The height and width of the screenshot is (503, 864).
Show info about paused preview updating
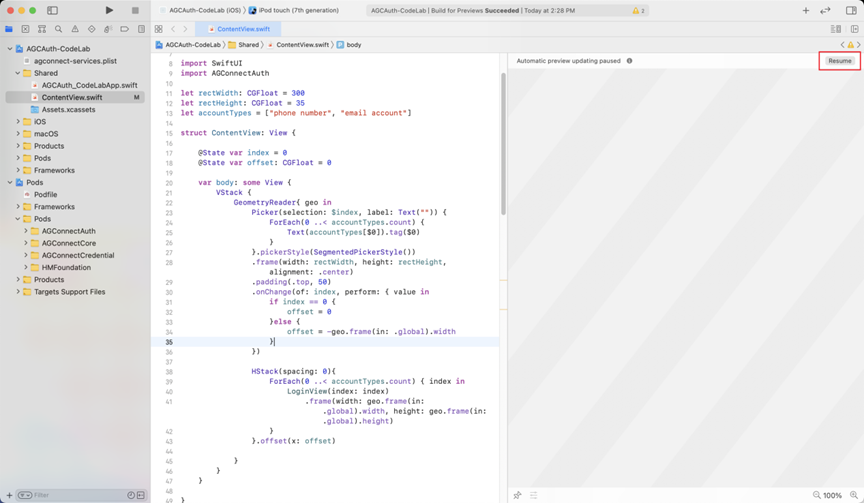[x=629, y=61]
